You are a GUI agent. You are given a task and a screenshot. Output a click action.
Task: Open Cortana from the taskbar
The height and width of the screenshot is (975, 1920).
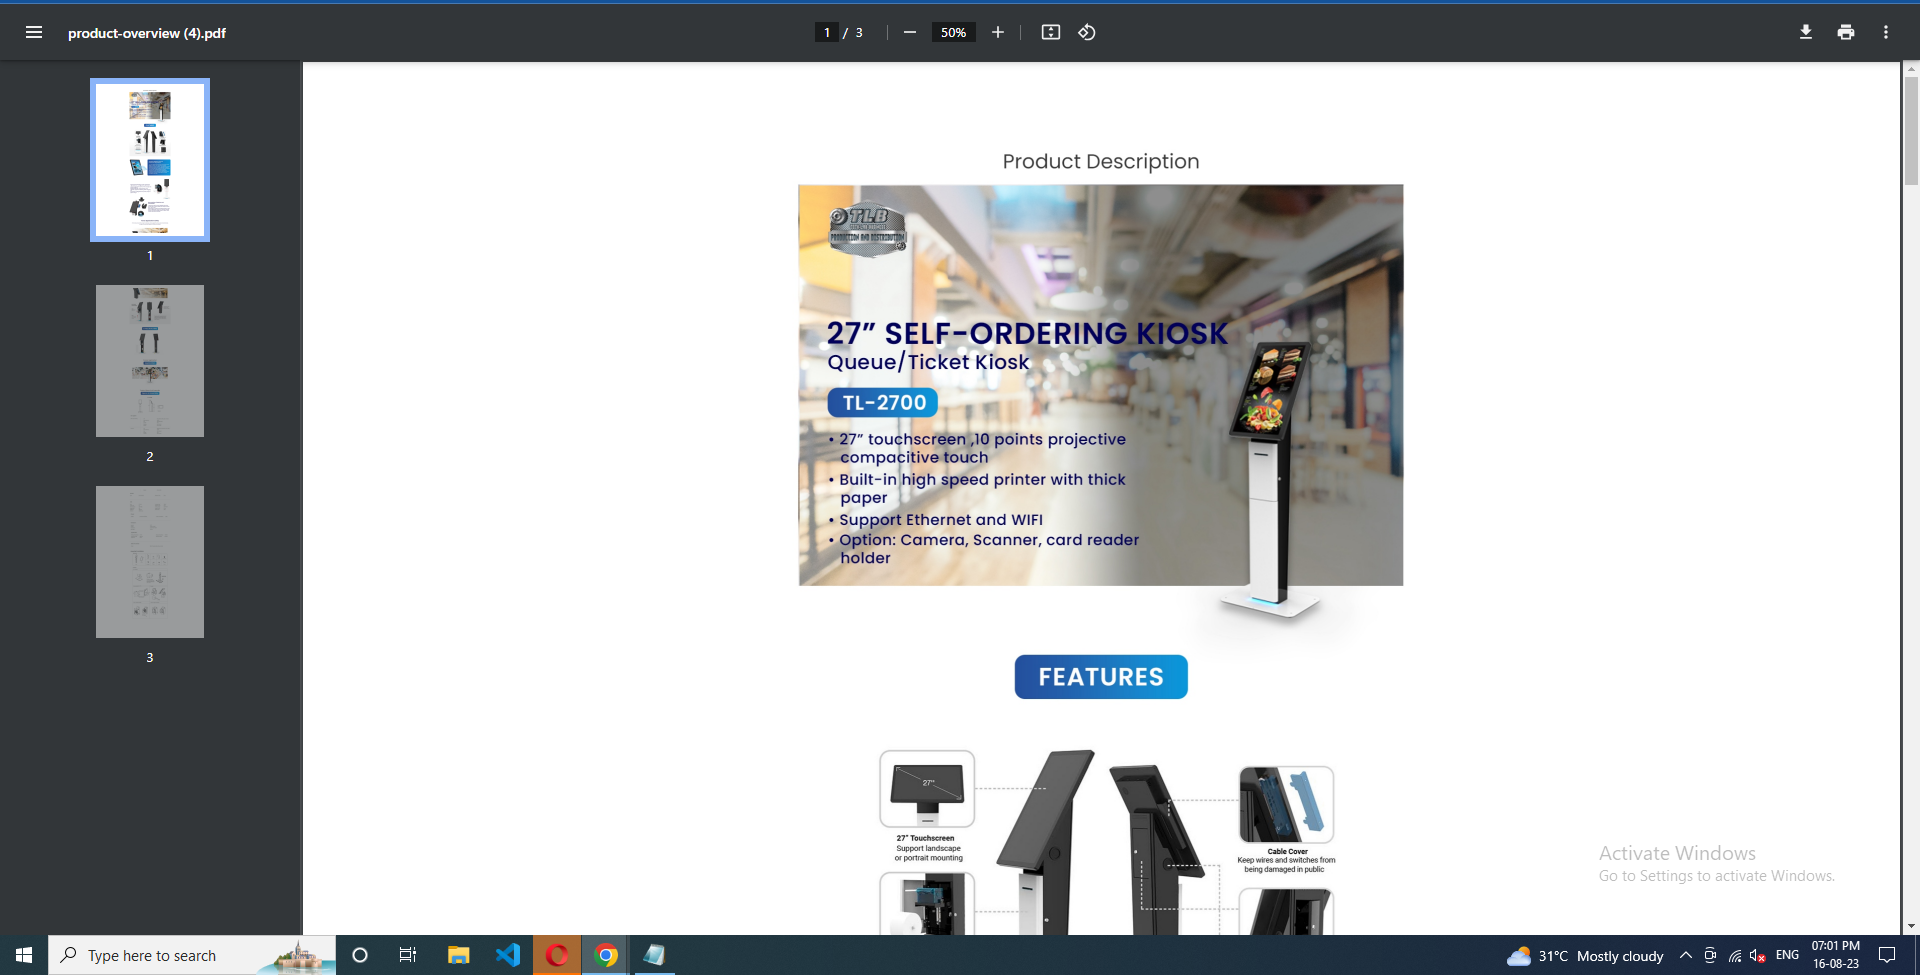click(x=360, y=955)
